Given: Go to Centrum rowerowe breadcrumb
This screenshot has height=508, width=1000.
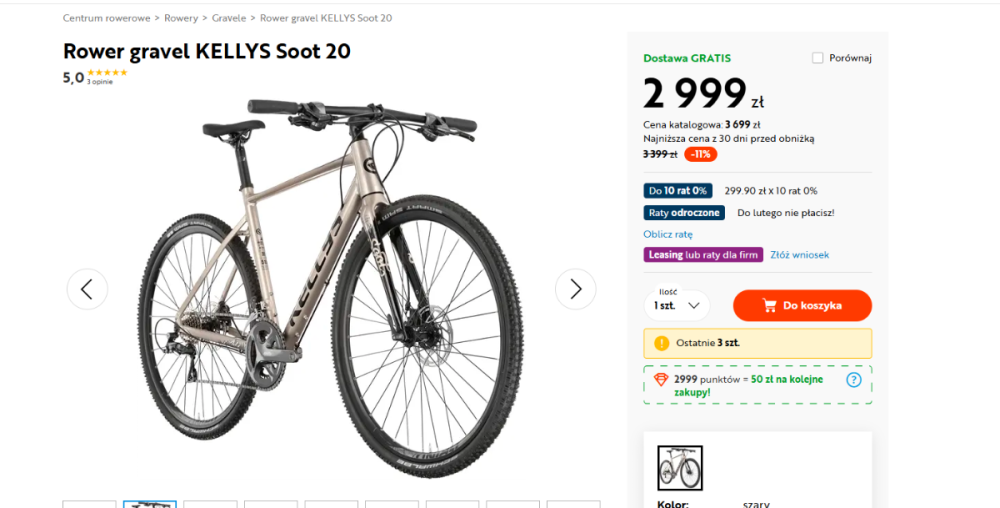Looking at the screenshot, I should (107, 18).
